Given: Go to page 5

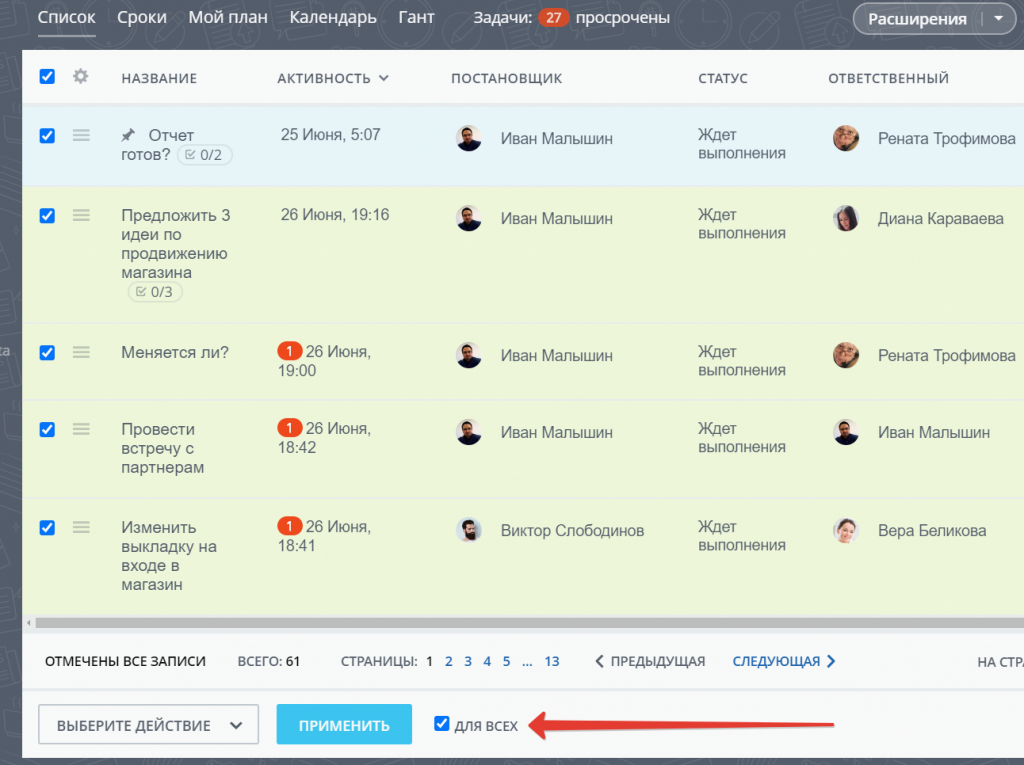Looking at the screenshot, I should 506,661.
